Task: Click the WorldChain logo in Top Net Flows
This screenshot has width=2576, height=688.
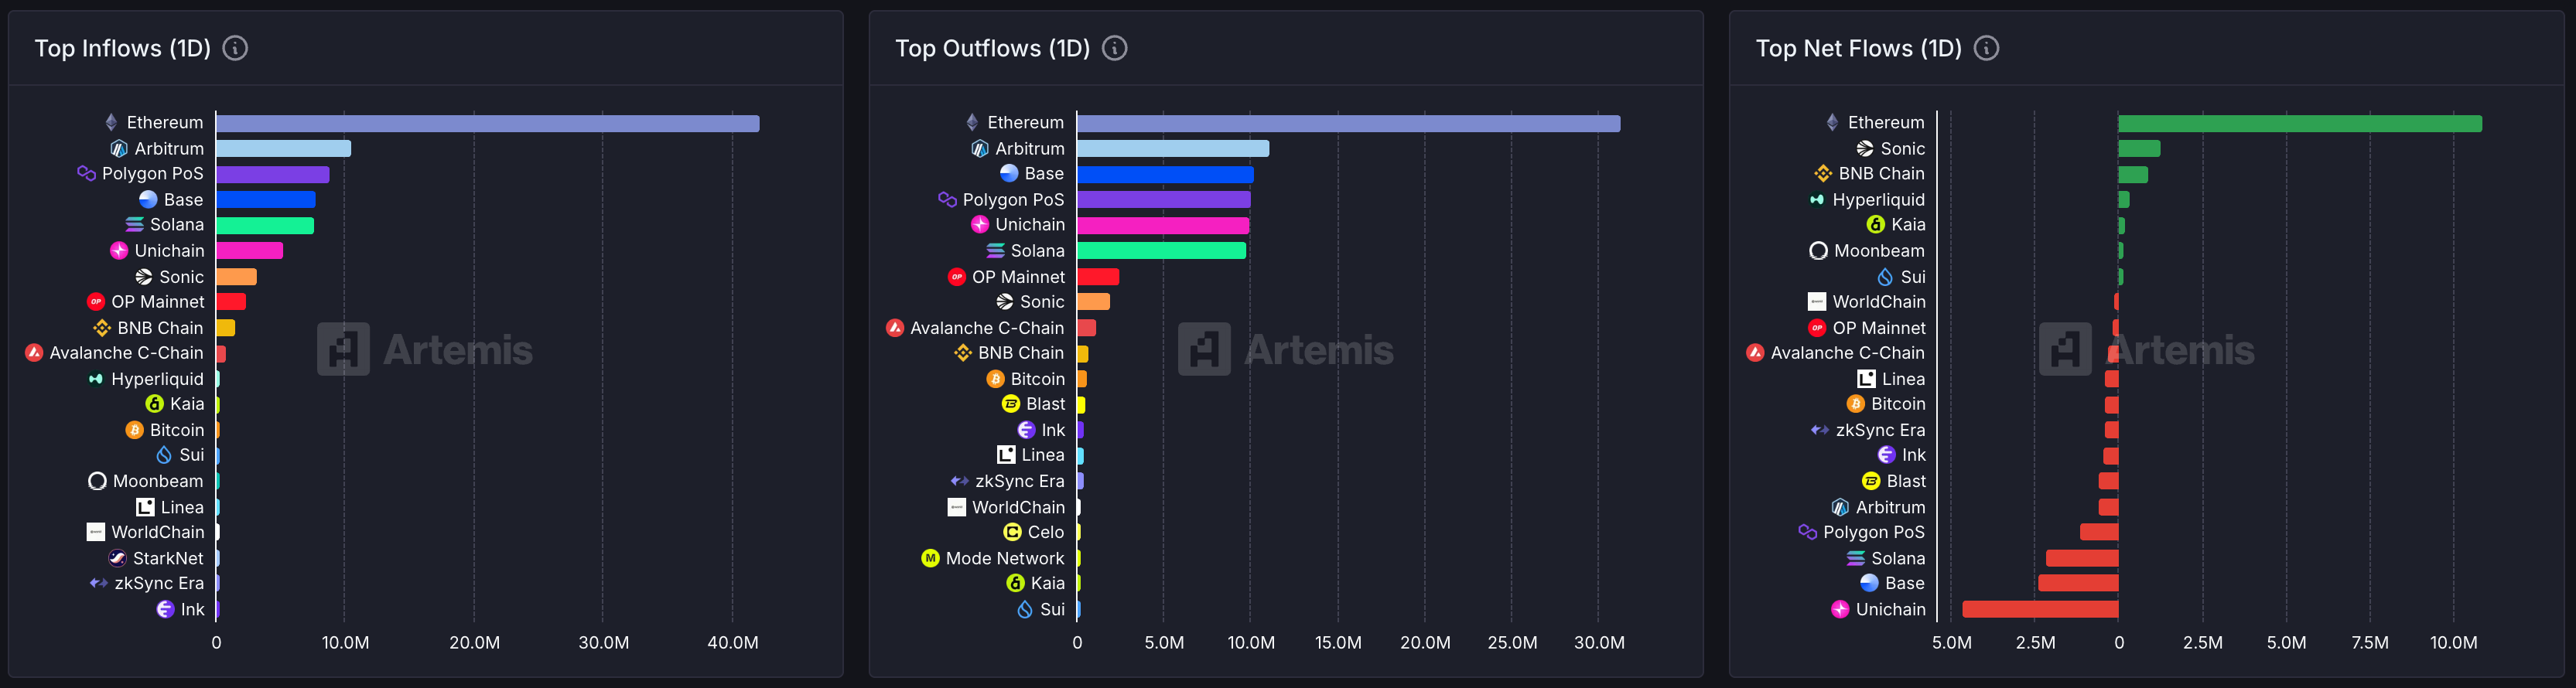Action: coord(1817,301)
